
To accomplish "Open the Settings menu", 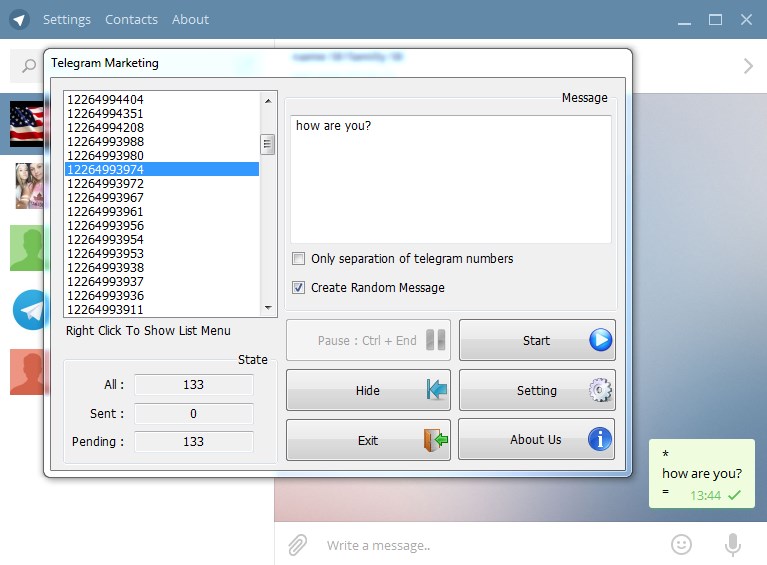I will [x=67, y=20].
